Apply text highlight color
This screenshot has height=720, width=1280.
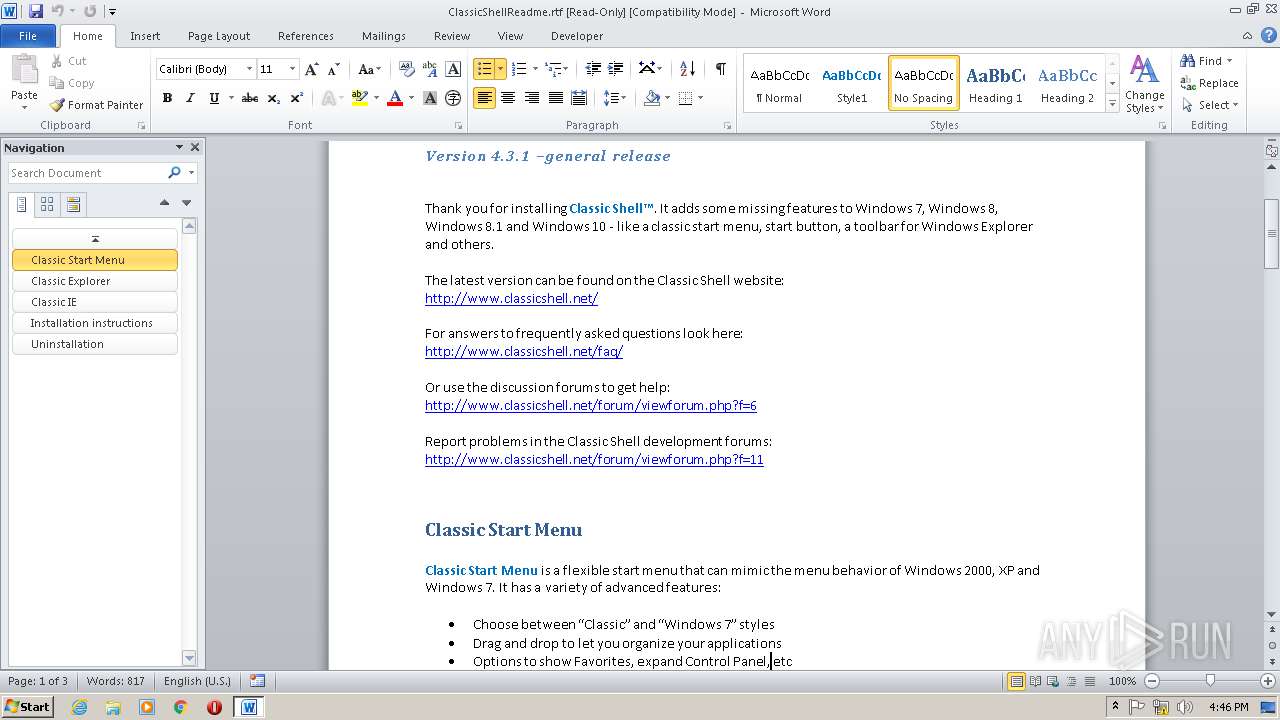(x=360, y=98)
